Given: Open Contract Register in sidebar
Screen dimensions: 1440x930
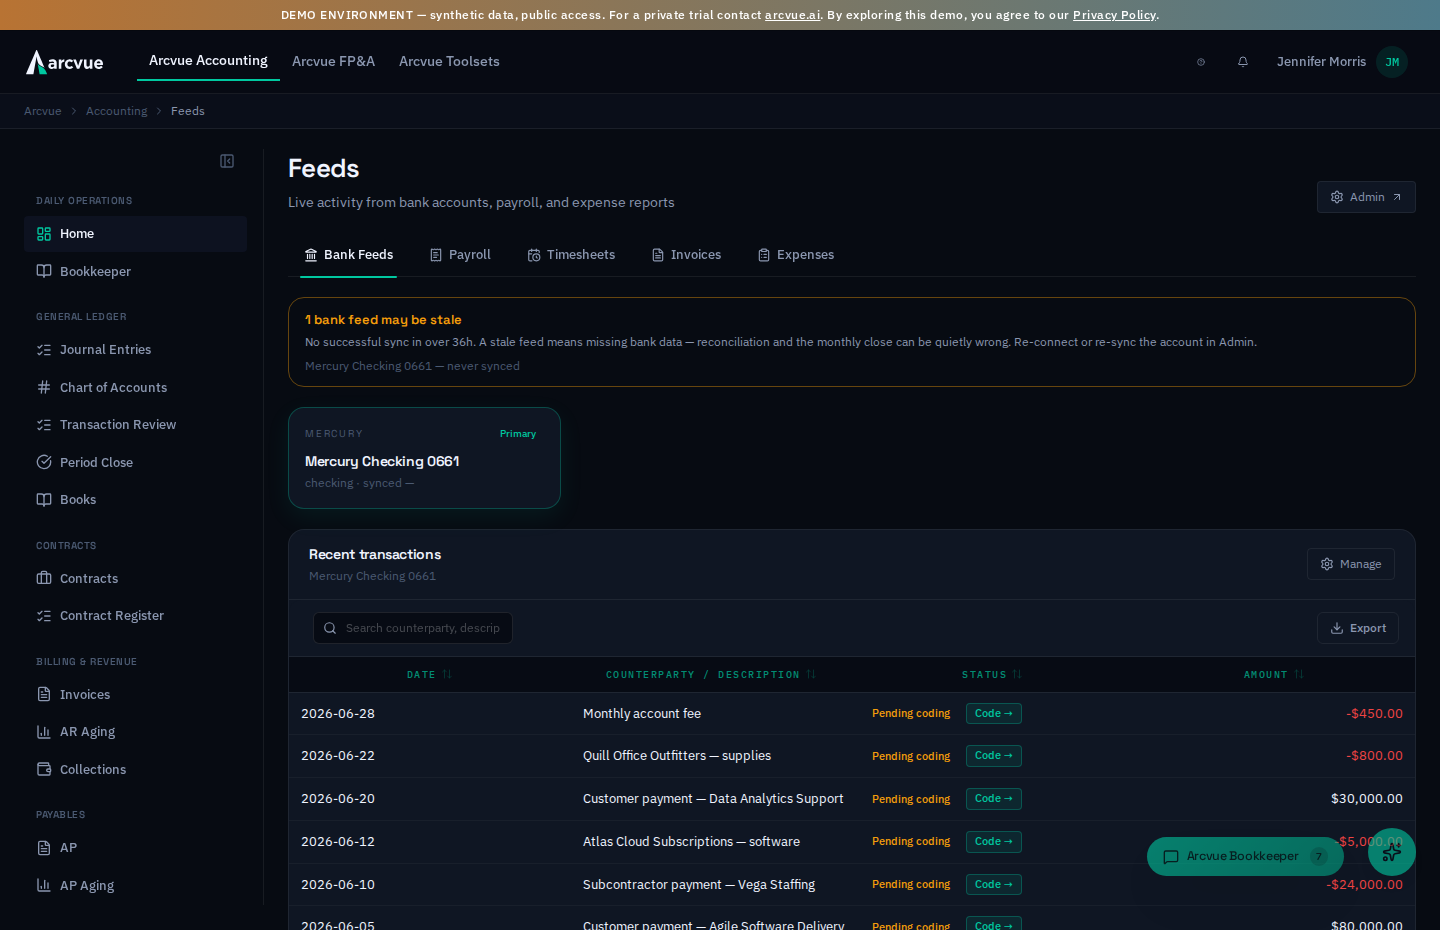Looking at the screenshot, I should 135,616.
